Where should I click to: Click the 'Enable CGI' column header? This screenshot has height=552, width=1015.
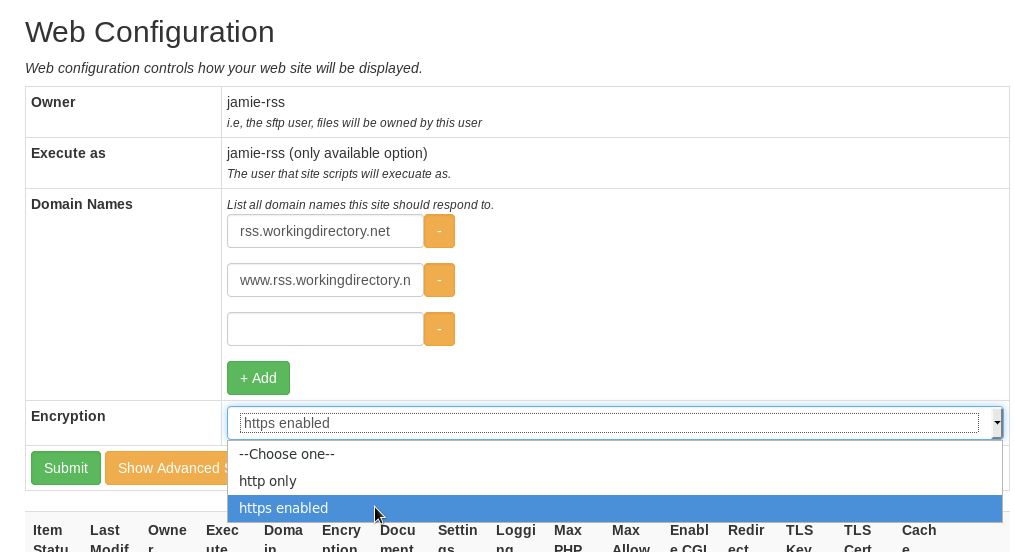689,538
